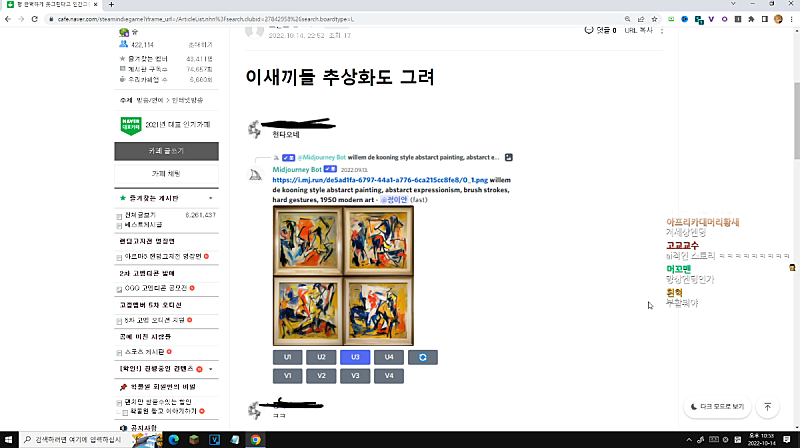Click the URL 복사 link

click(x=638, y=31)
